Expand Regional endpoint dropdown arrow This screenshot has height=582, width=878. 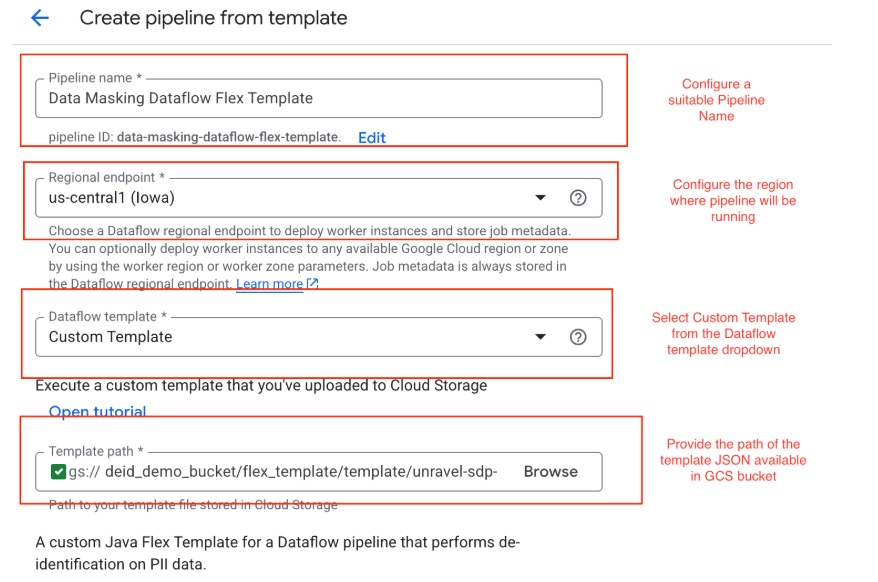point(541,198)
